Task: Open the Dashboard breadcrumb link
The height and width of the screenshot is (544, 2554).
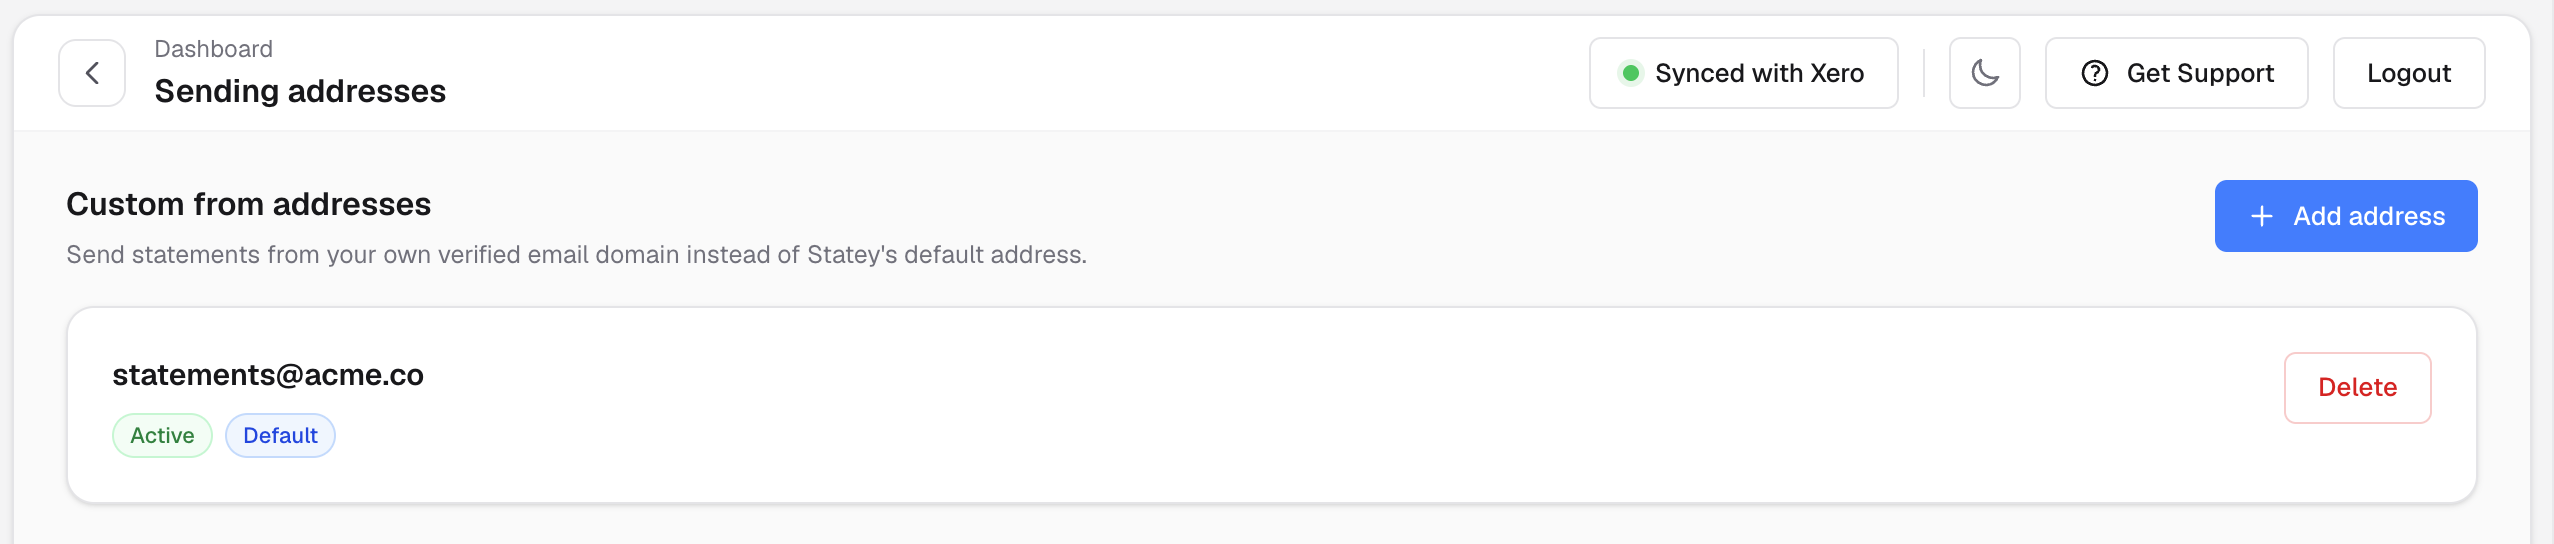Action: click(x=213, y=49)
